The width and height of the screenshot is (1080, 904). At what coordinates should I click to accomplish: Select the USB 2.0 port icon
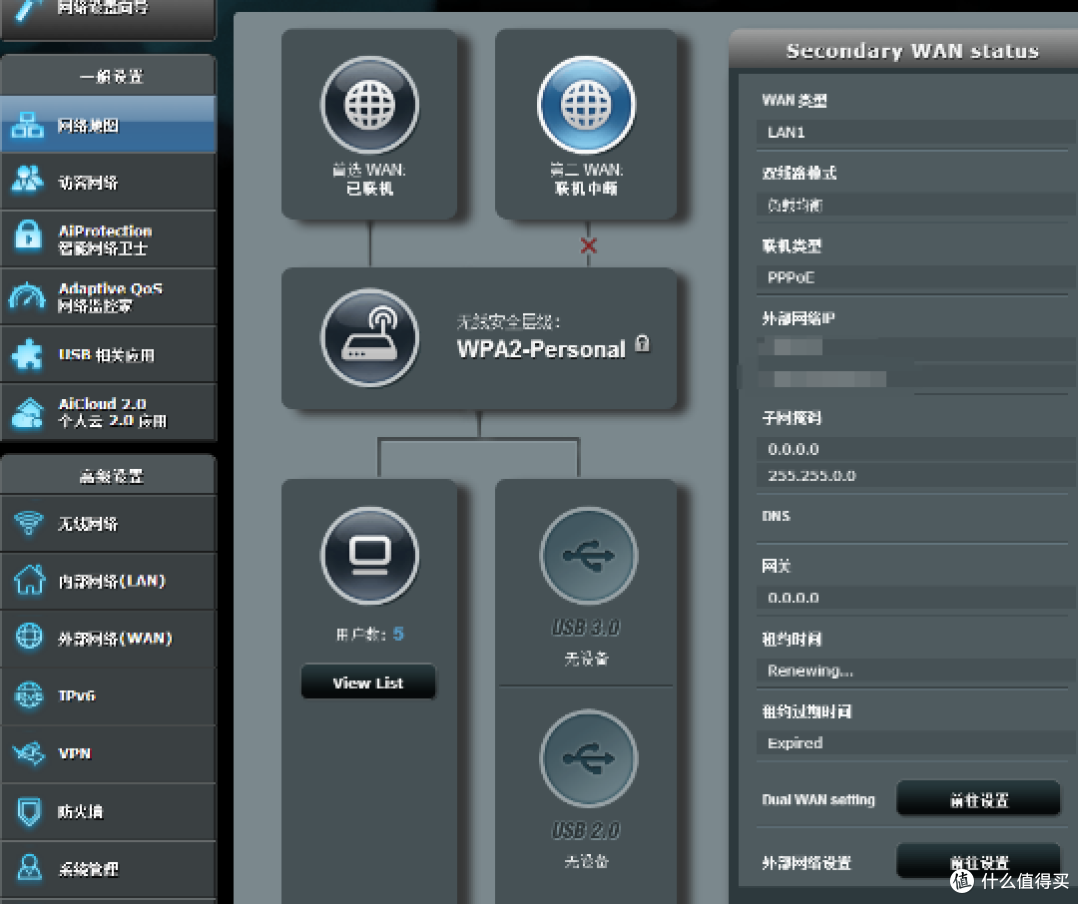coord(588,759)
